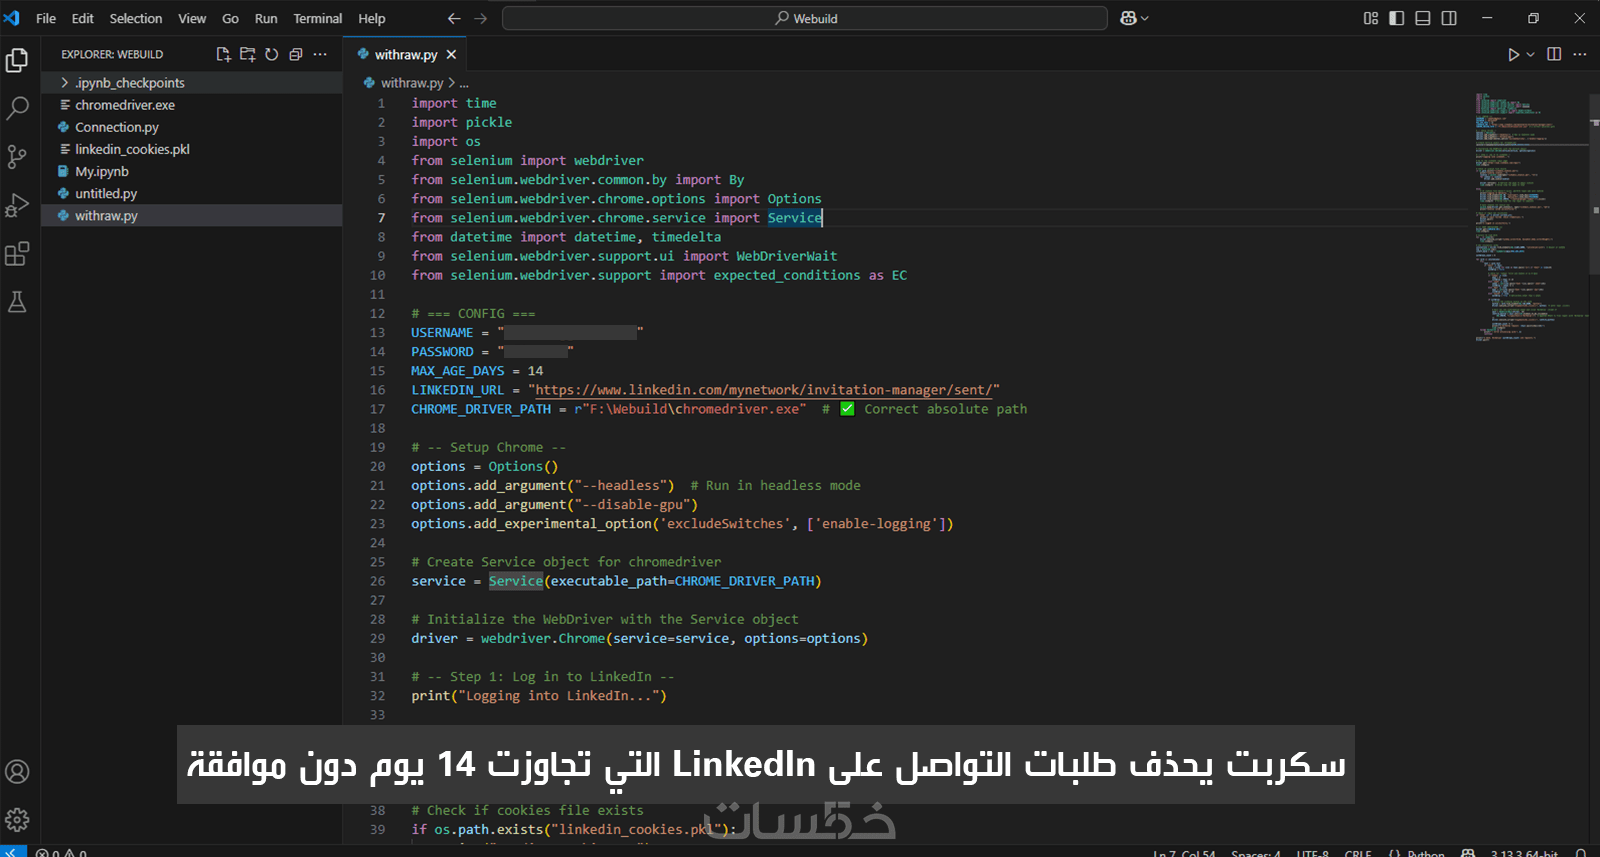The image size is (1600, 857).
Task: Split the editor to the right
Action: [x=1554, y=54]
